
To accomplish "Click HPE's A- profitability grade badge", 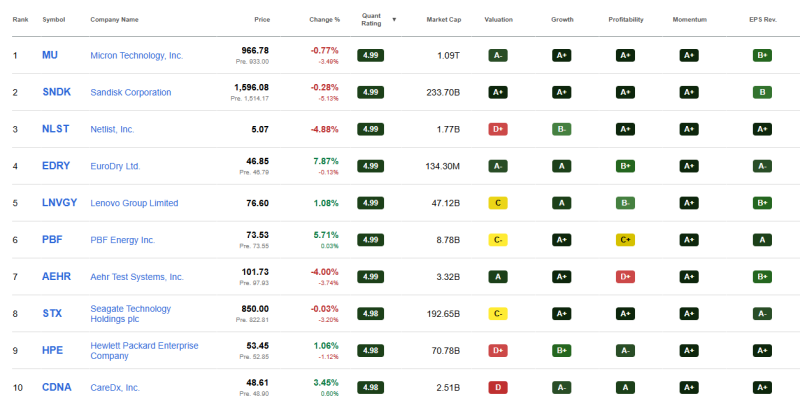I will click(625, 351).
